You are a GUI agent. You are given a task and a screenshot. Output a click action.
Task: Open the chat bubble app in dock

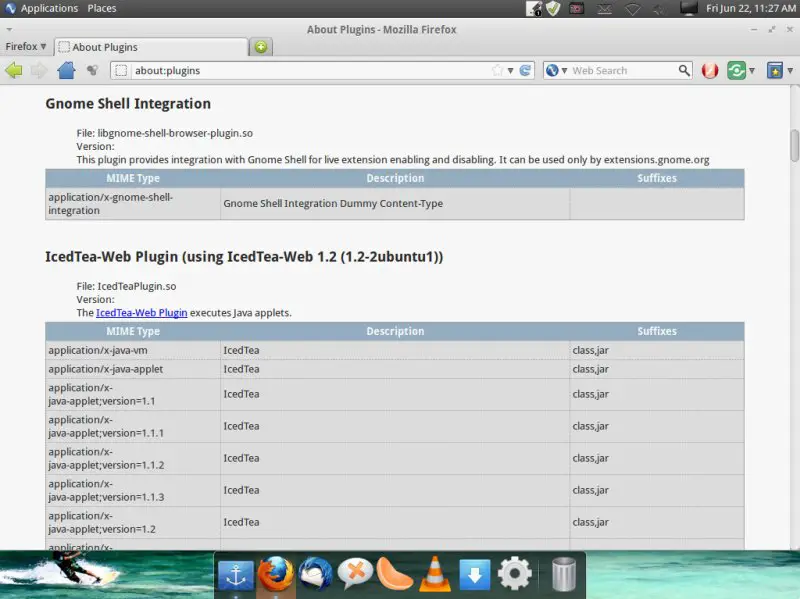[x=355, y=574]
